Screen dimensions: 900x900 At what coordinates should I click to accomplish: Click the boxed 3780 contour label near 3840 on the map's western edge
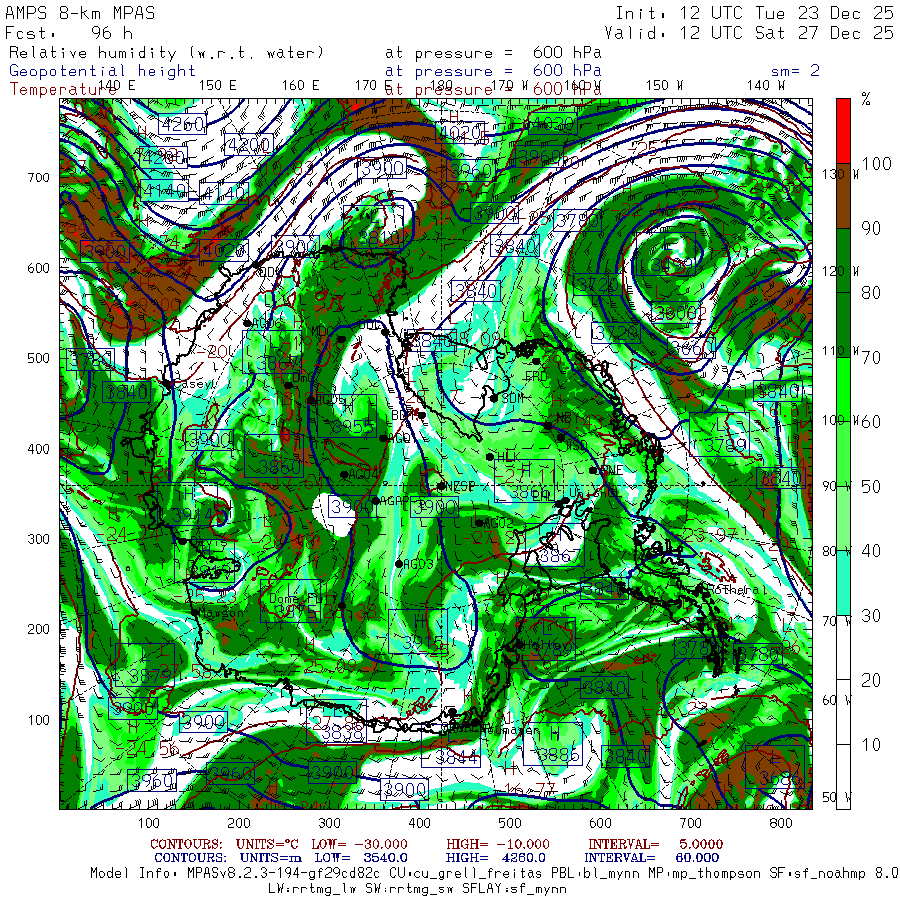click(x=90, y=360)
